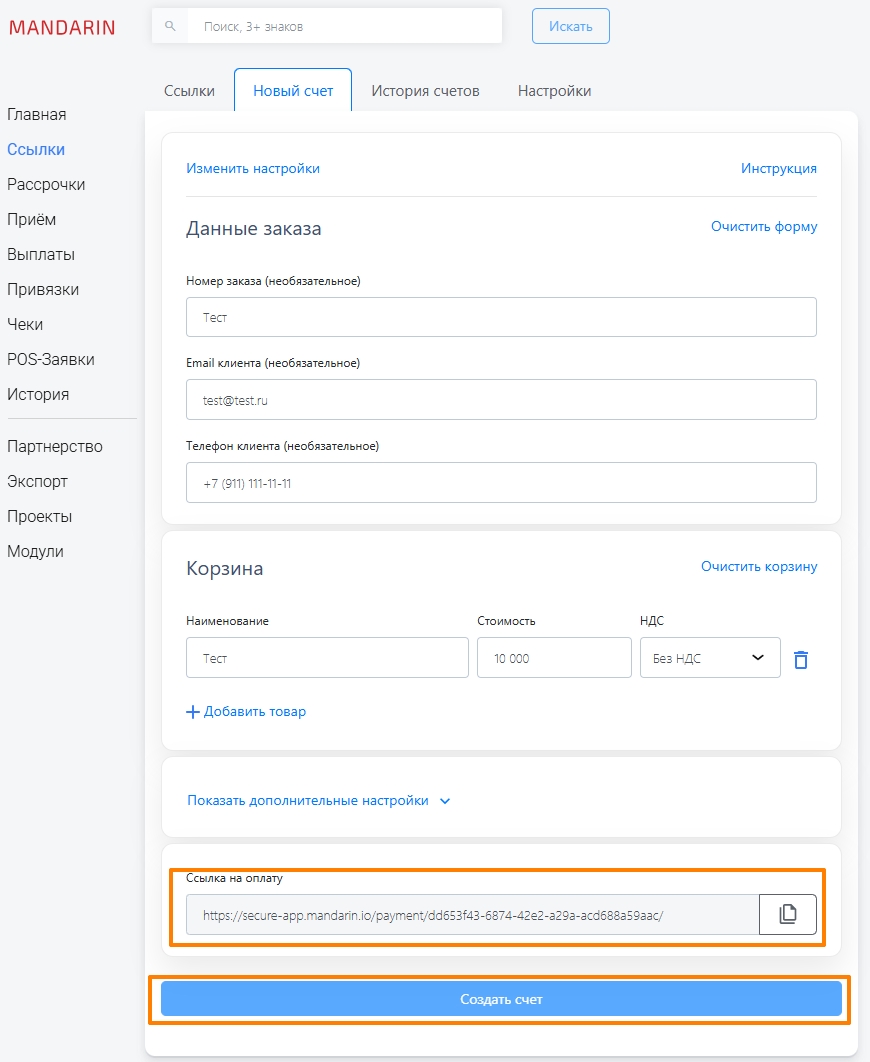Click the MANDARIN logo

(62, 27)
